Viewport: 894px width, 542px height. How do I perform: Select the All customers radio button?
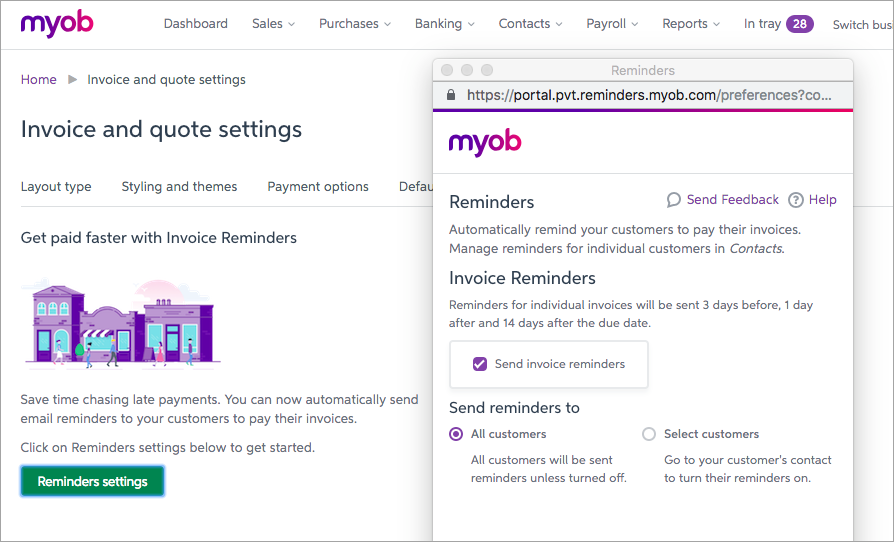[x=456, y=434]
